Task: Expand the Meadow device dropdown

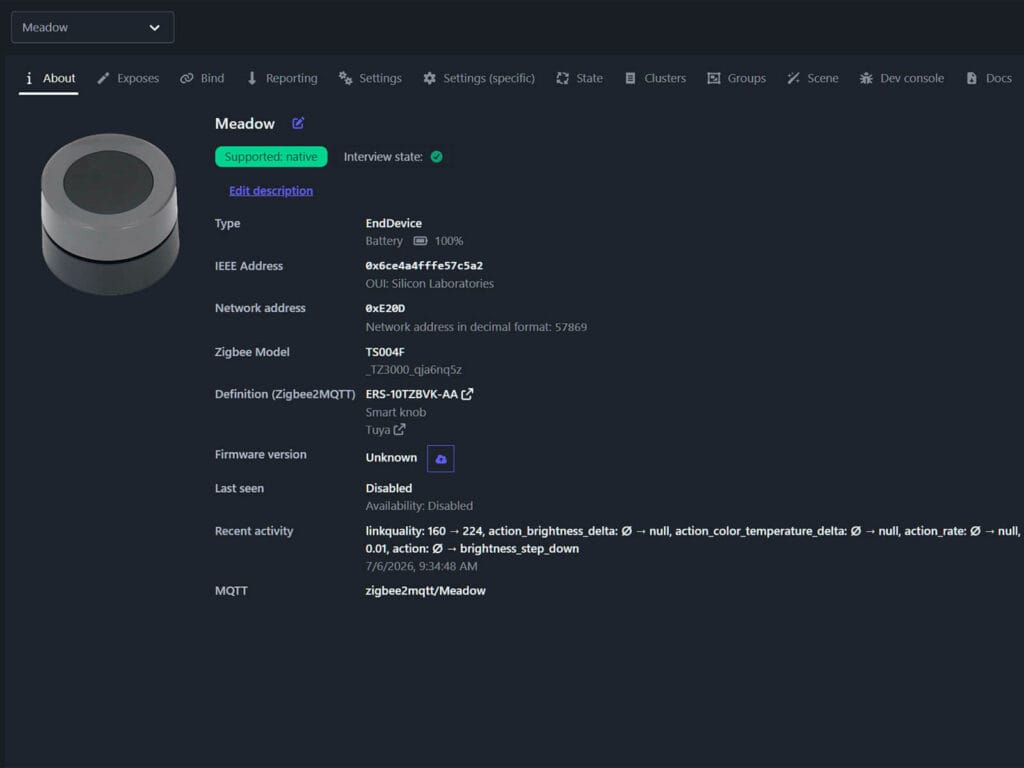Action: (x=93, y=27)
